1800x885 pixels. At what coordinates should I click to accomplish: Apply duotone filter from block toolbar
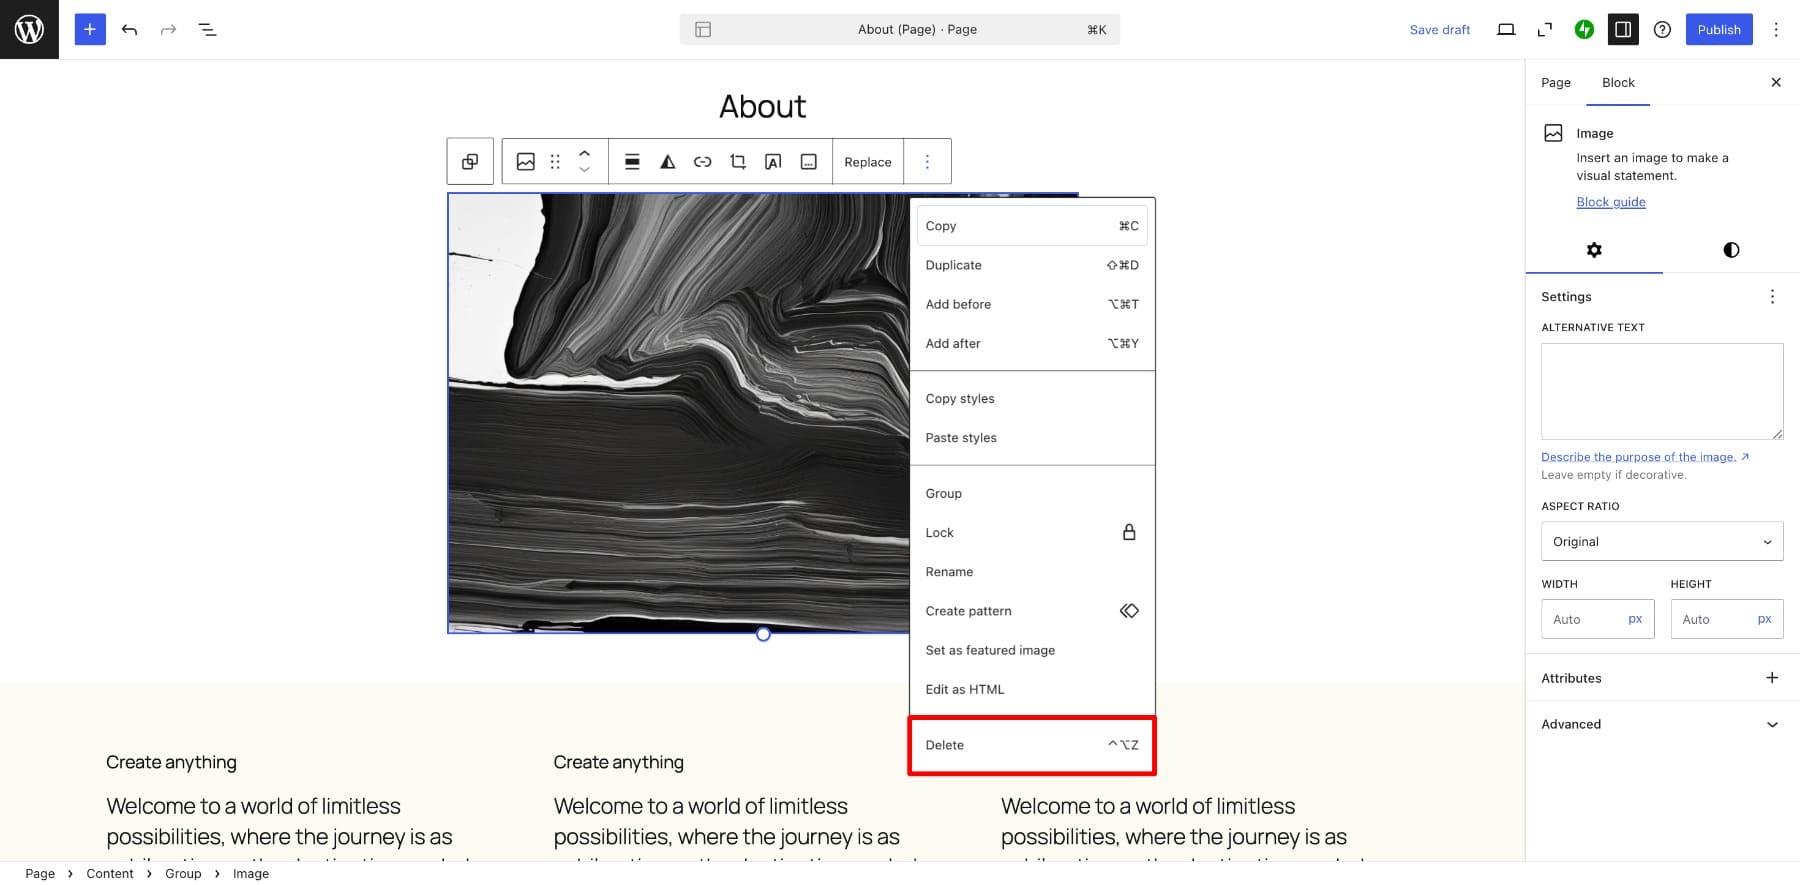pyautogui.click(x=667, y=162)
